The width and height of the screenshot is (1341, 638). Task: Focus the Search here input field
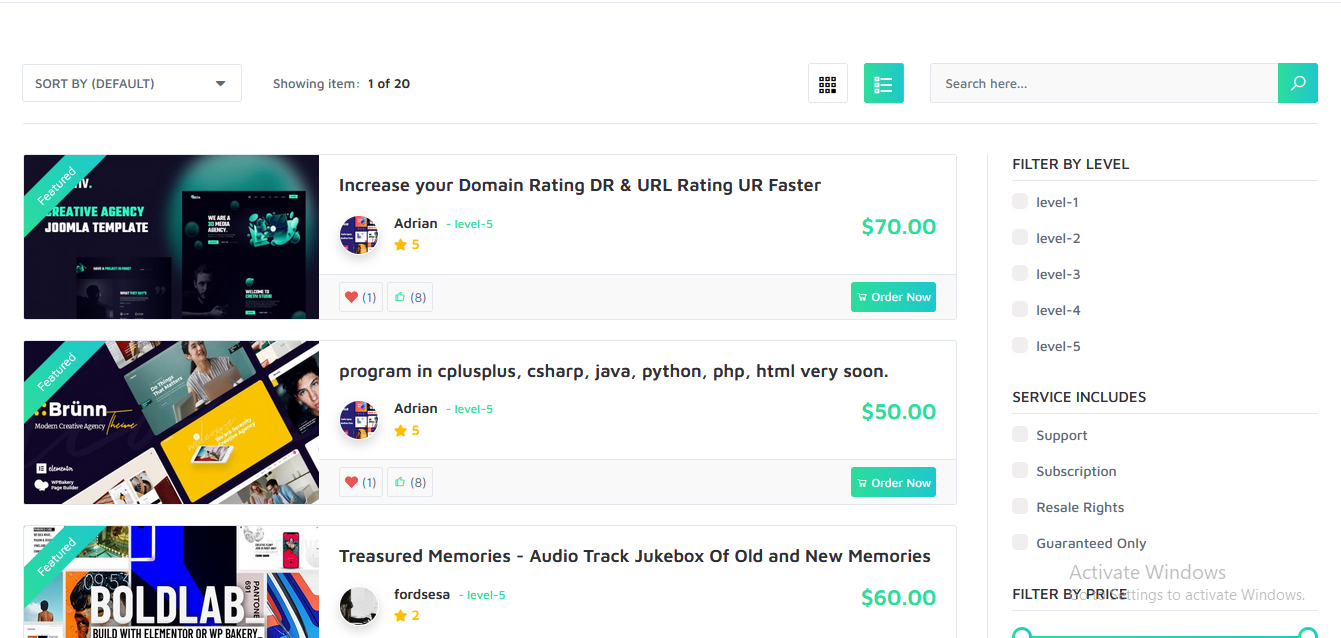pyautogui.click(x=1104, y=83)
